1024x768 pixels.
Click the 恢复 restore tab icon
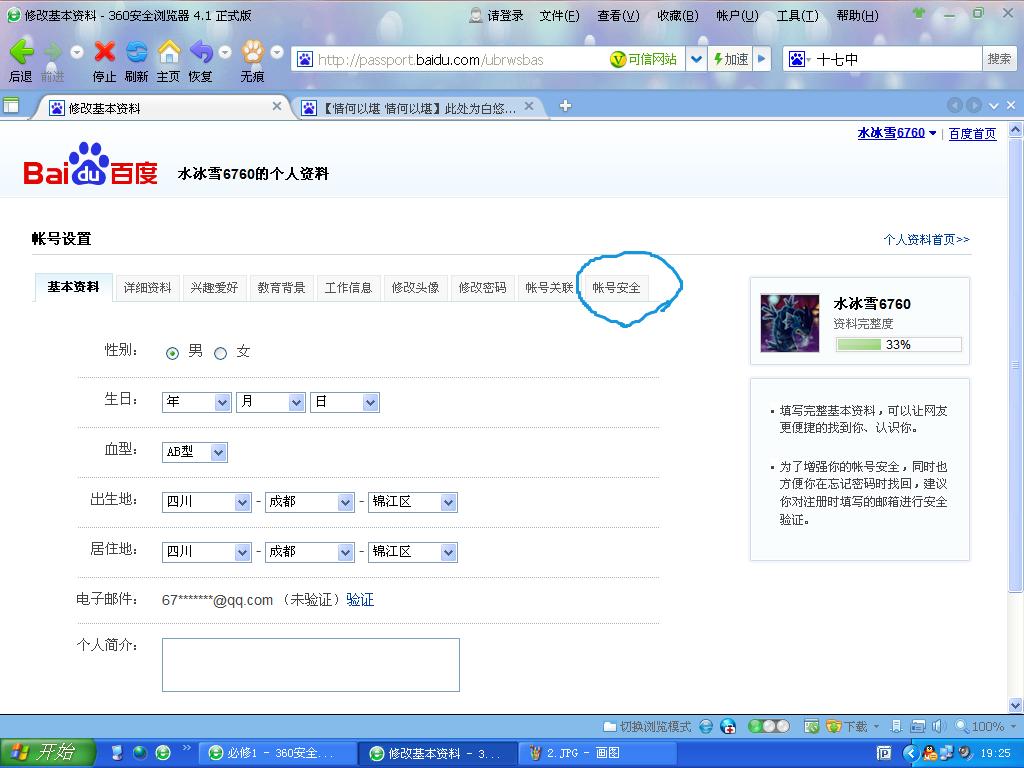tap(201, 52)
